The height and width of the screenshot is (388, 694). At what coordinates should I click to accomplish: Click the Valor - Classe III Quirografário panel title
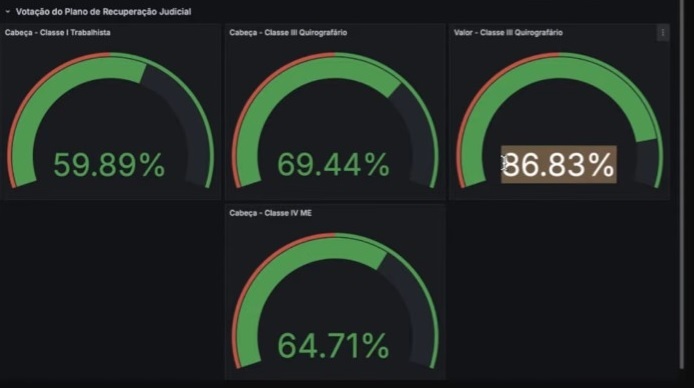click(508, 32)
